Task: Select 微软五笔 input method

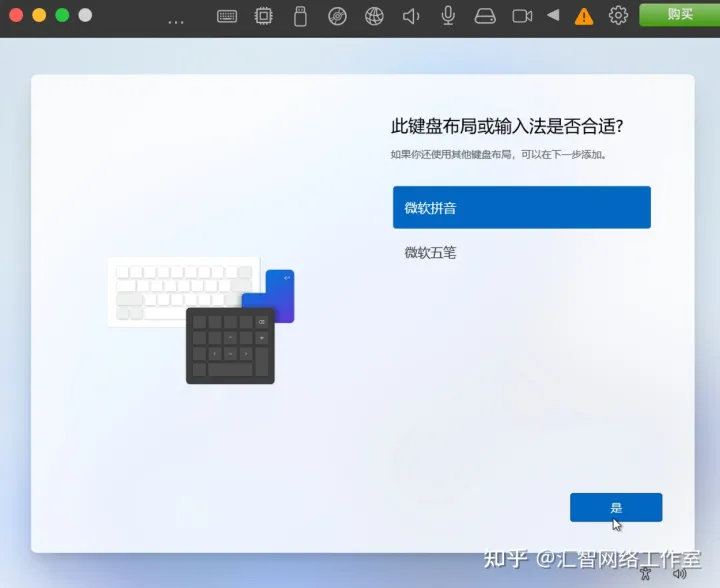Action: click(522, 252)
